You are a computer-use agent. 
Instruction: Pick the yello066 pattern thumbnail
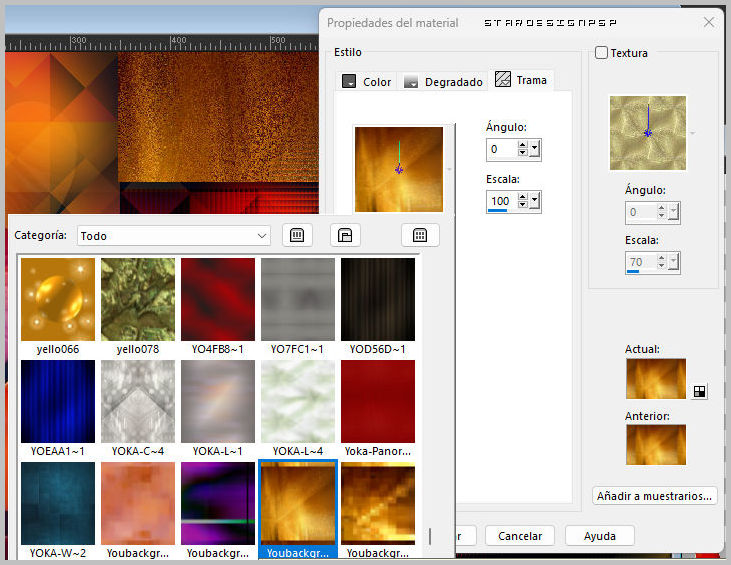tap(58, 299)
